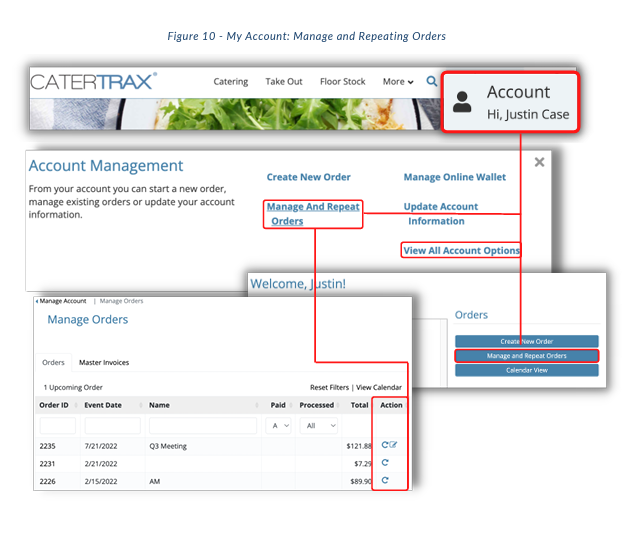
Task: Switch to Master Invoices tab
Action: [x=104, y=362]
